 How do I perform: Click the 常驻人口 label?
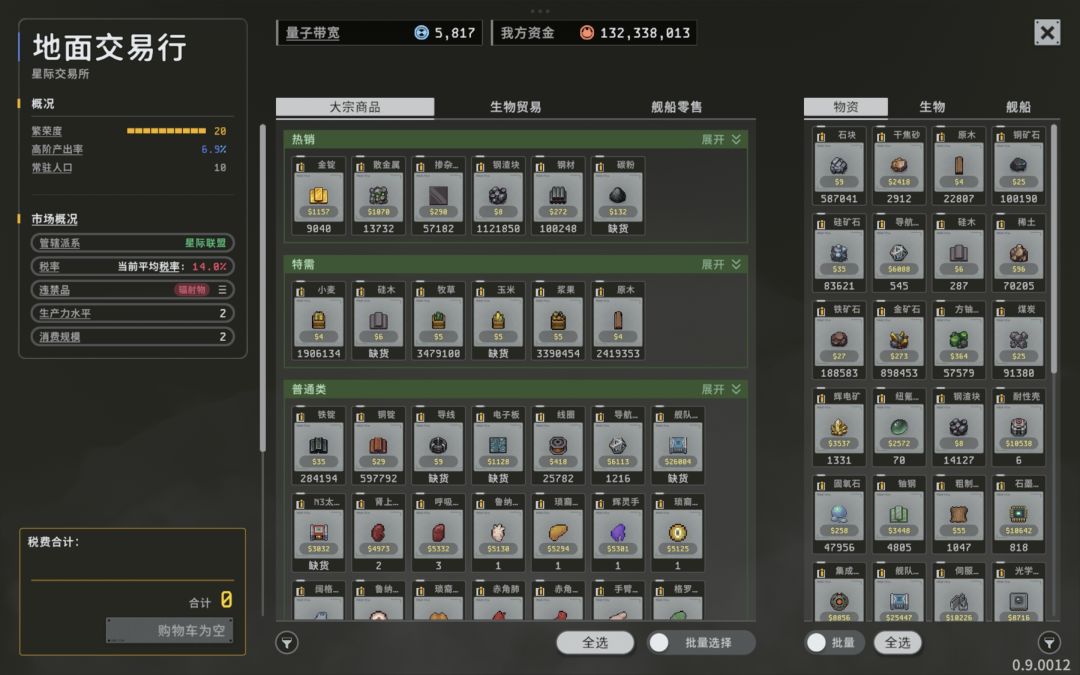pos(52,167)
